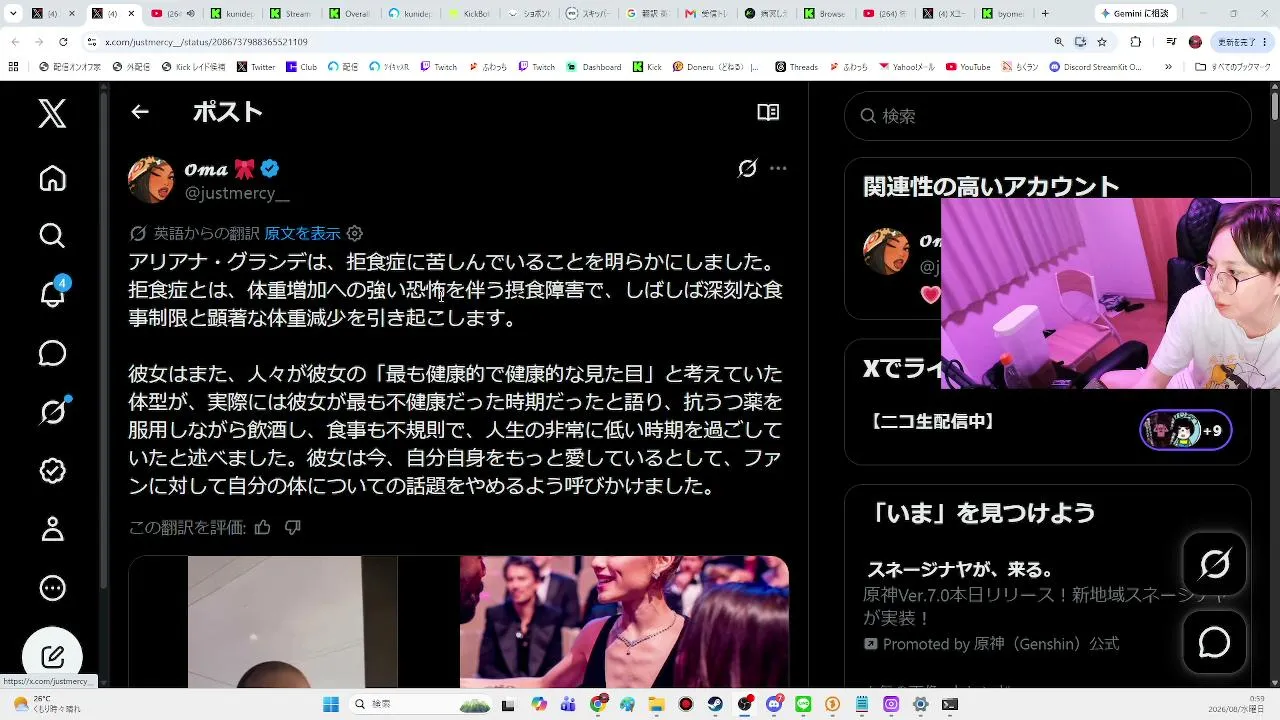Open the Discord StreamKit bookmark
This screenshot has width=1280, height=720.
[1096, 67]
